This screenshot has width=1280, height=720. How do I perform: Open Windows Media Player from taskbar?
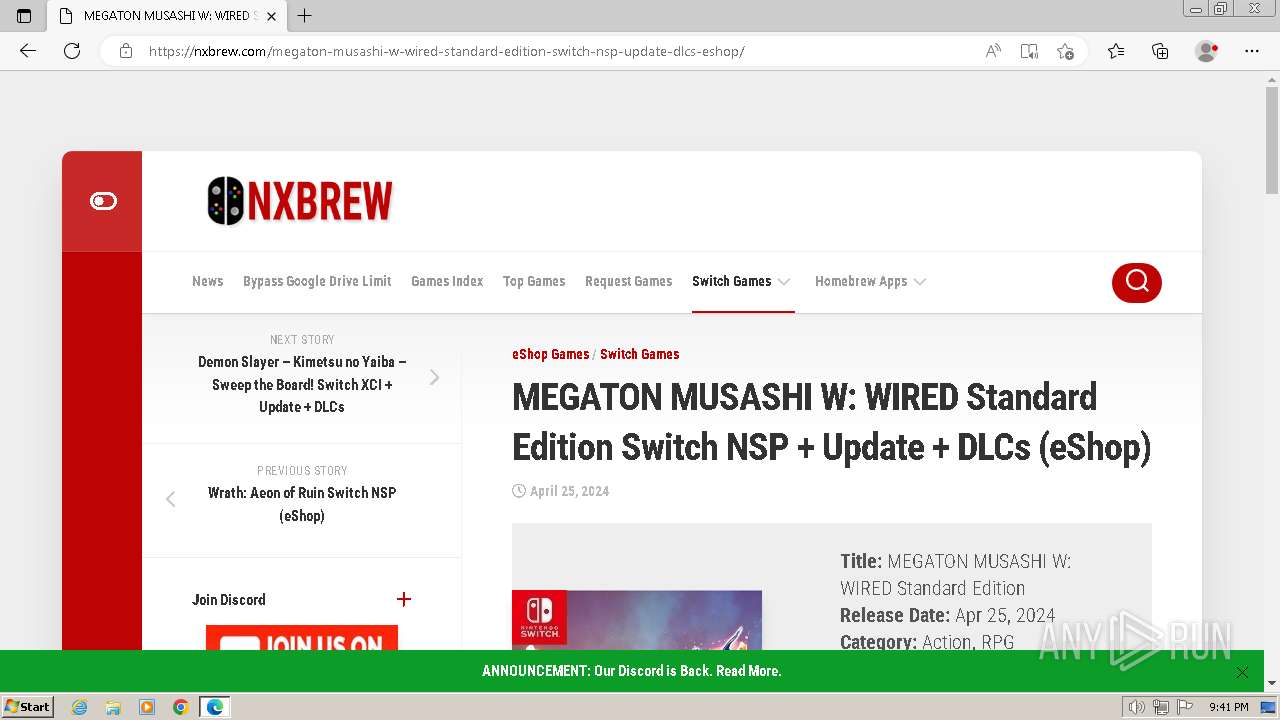147,707
